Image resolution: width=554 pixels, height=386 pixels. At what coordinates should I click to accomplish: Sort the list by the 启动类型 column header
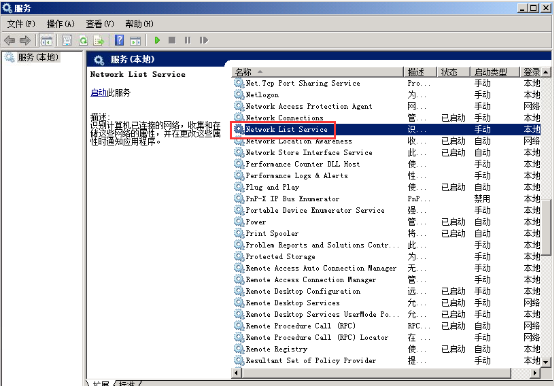pyautogui.click(x=494, y=72)
